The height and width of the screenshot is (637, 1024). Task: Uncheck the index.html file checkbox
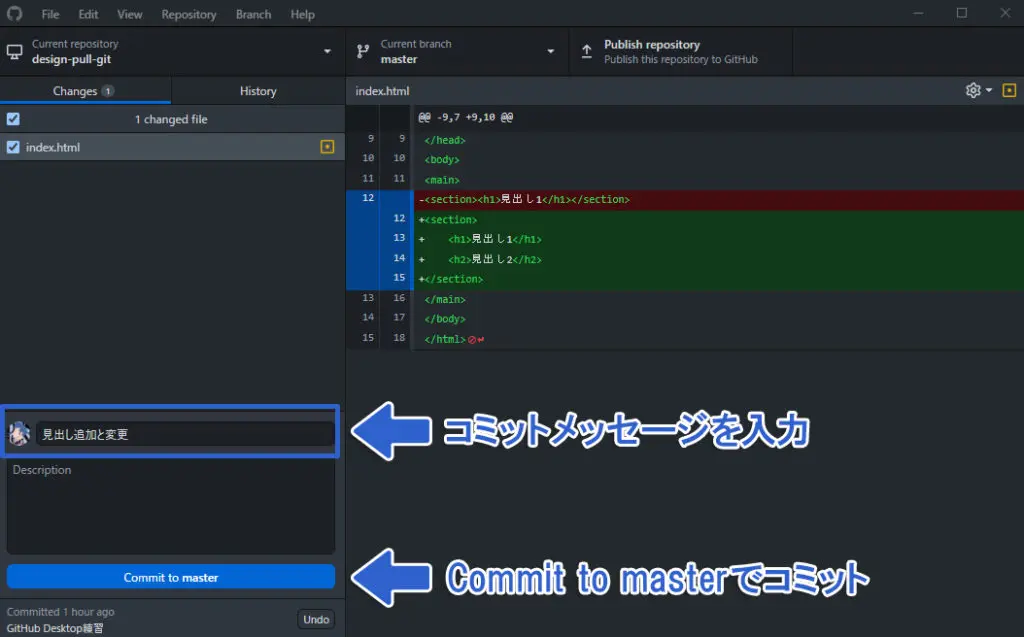[x=13, y=147]
